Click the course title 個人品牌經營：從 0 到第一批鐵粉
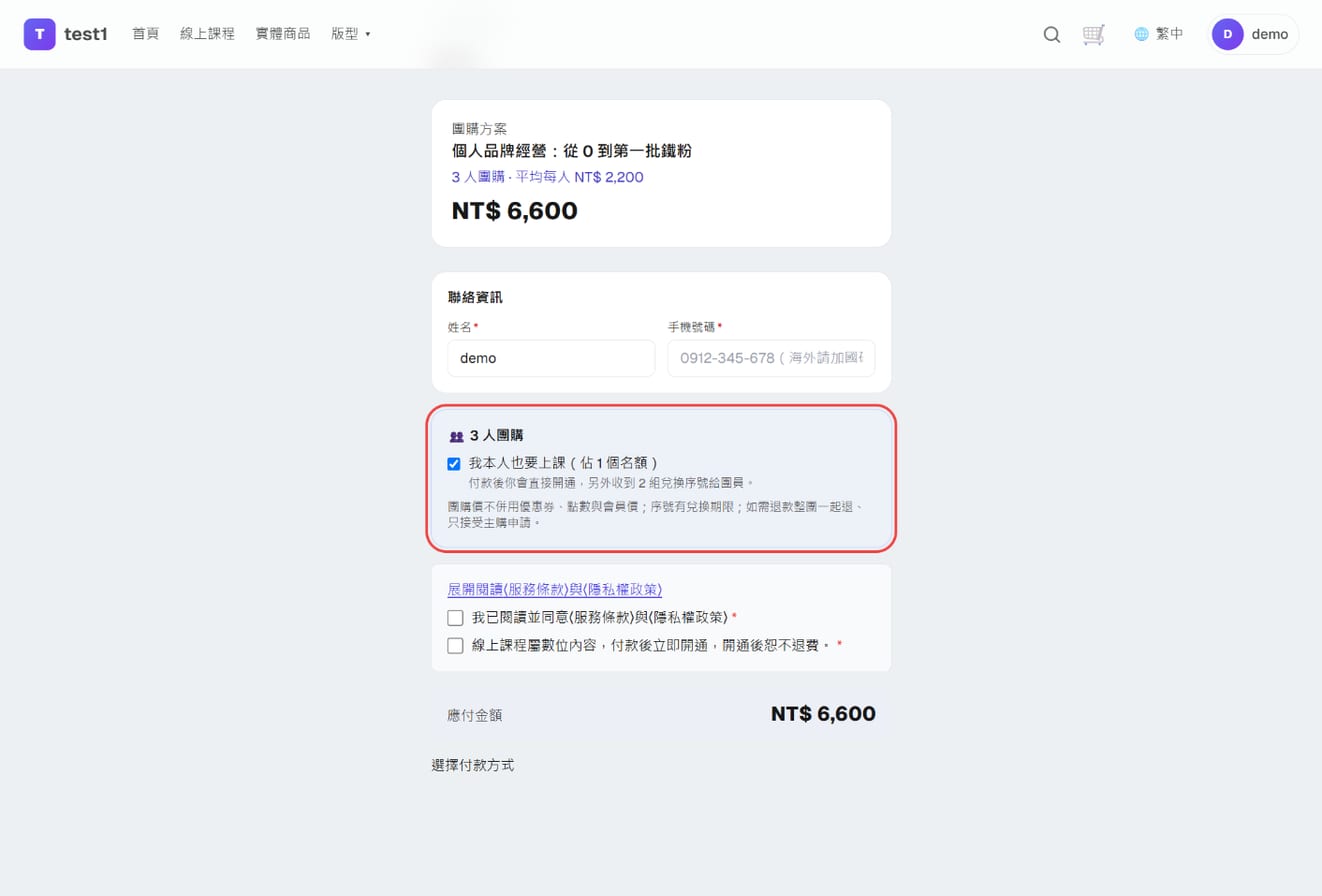Image resolution: width=1322 pixels, height=896 pixels. click(572, 151)
